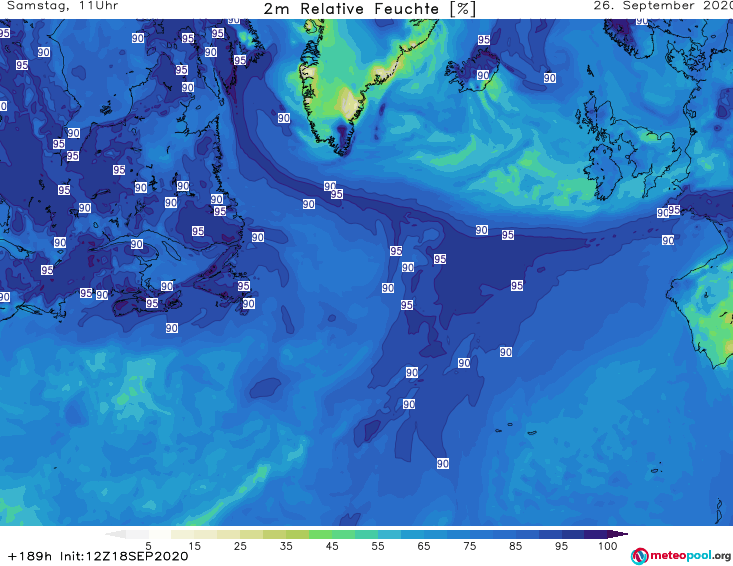Image resolution: width=733 pixels, height=566 pixels.
Task: Click the 95 contour label north of Iceland
Action: [484, 40]
